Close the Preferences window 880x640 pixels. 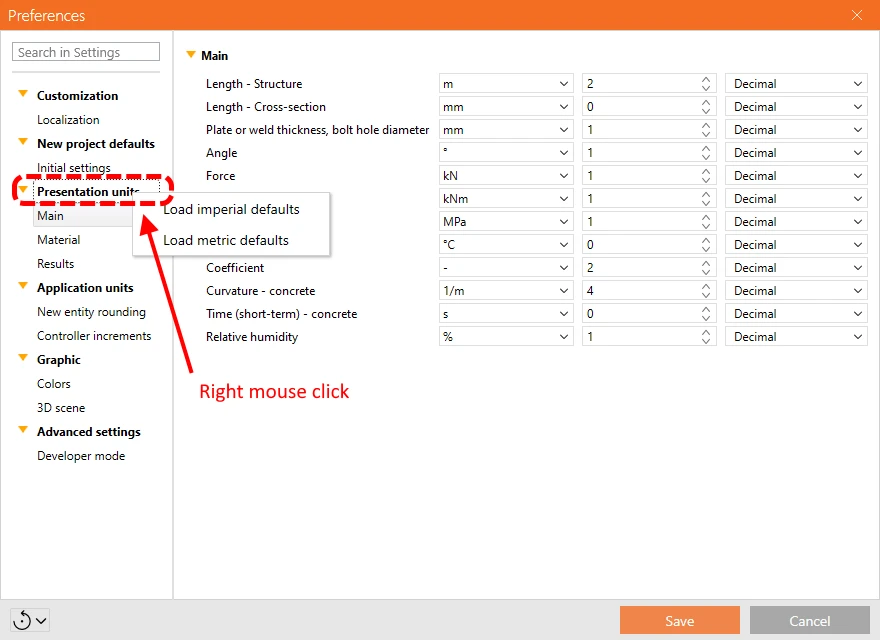tap(856, 15)
